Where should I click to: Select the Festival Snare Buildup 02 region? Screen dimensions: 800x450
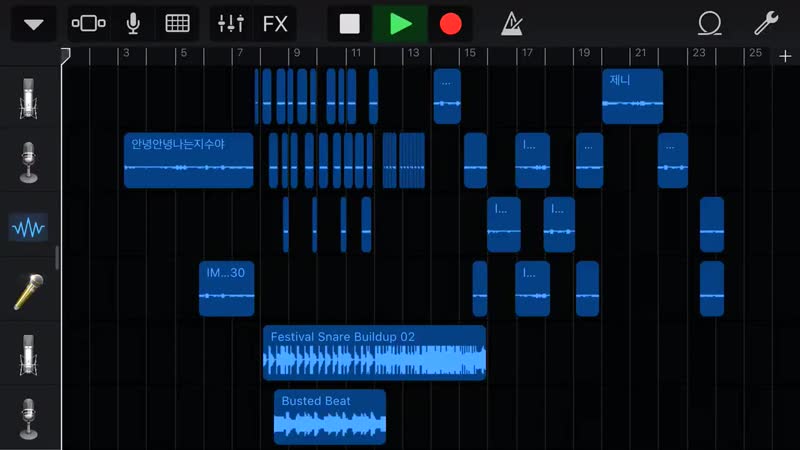[374, 352]
